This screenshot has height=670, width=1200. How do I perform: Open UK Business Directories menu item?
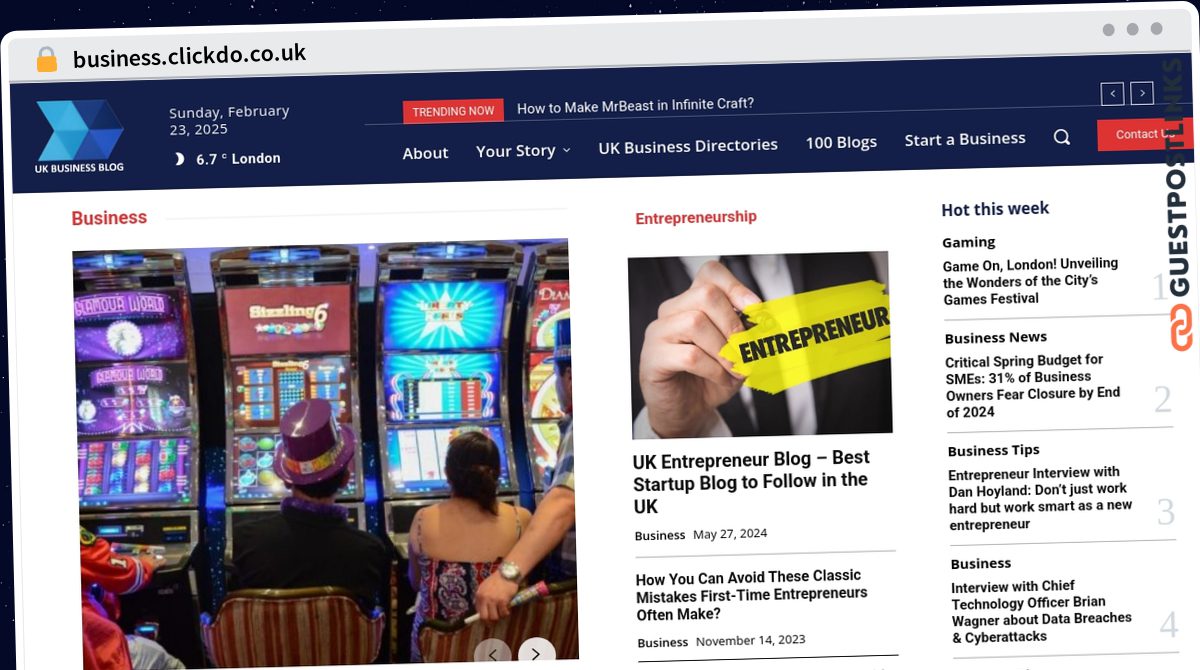coord(688,146)
